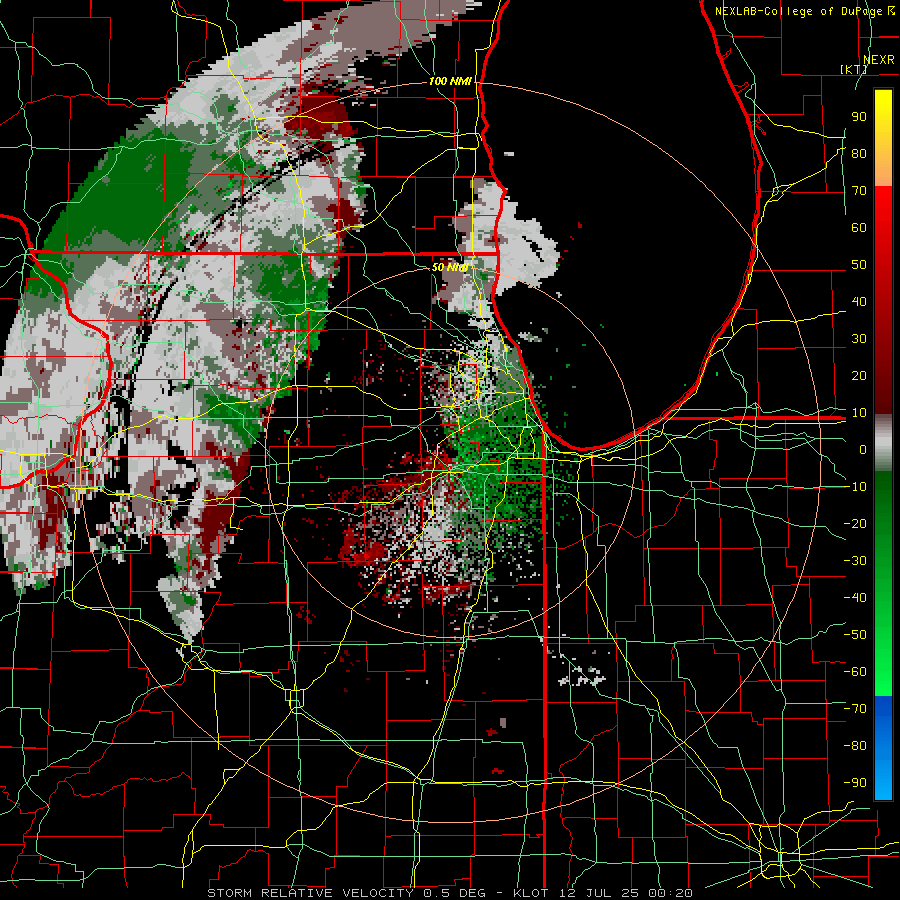Click the KLOT 12 JUL 25 00:20 timestamp

[602, 893]
